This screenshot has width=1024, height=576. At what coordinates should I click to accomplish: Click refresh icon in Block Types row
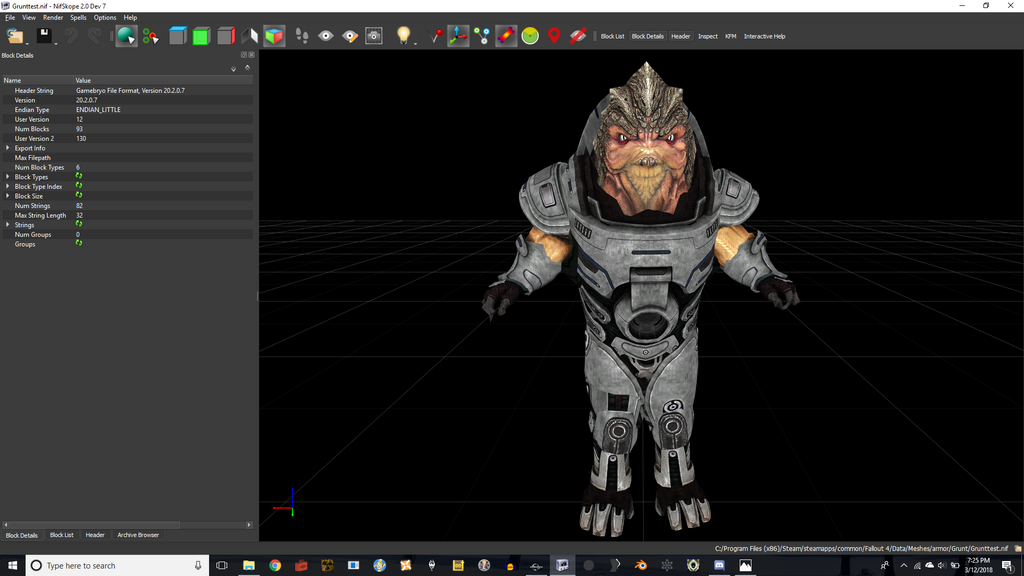(79, 176)
